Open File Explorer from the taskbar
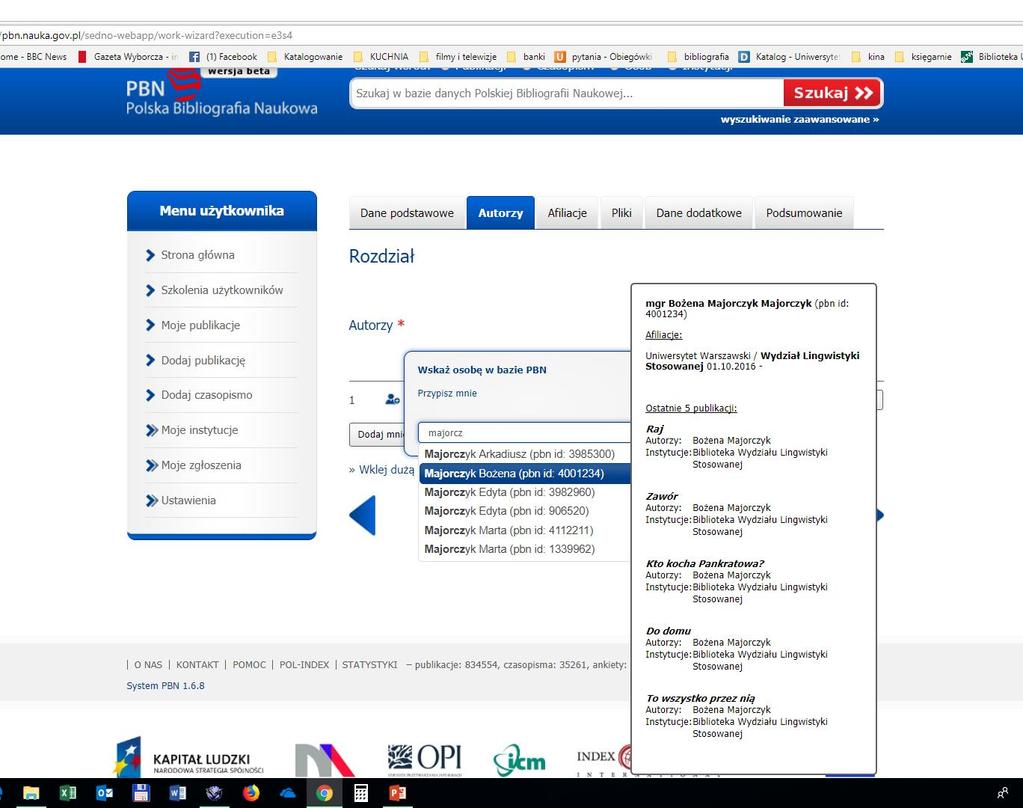Viewport: 1023px width, 808px height. [31, 793]
